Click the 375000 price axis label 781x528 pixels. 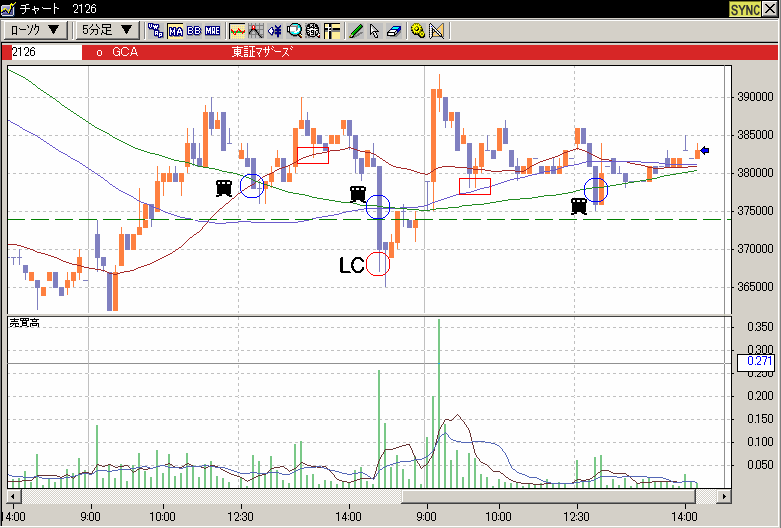tap(755, 211)
